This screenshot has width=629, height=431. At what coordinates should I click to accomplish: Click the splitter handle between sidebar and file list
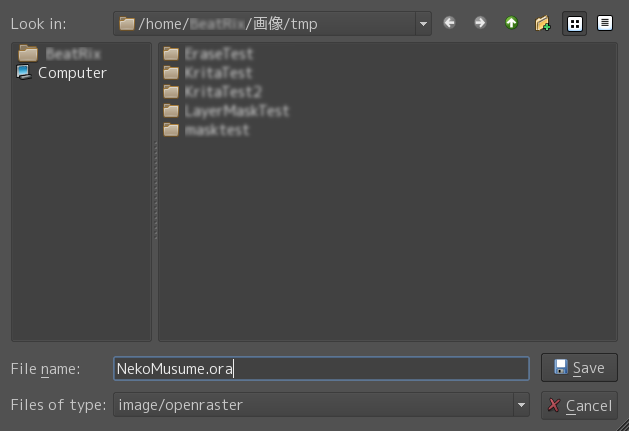point(155,190)
